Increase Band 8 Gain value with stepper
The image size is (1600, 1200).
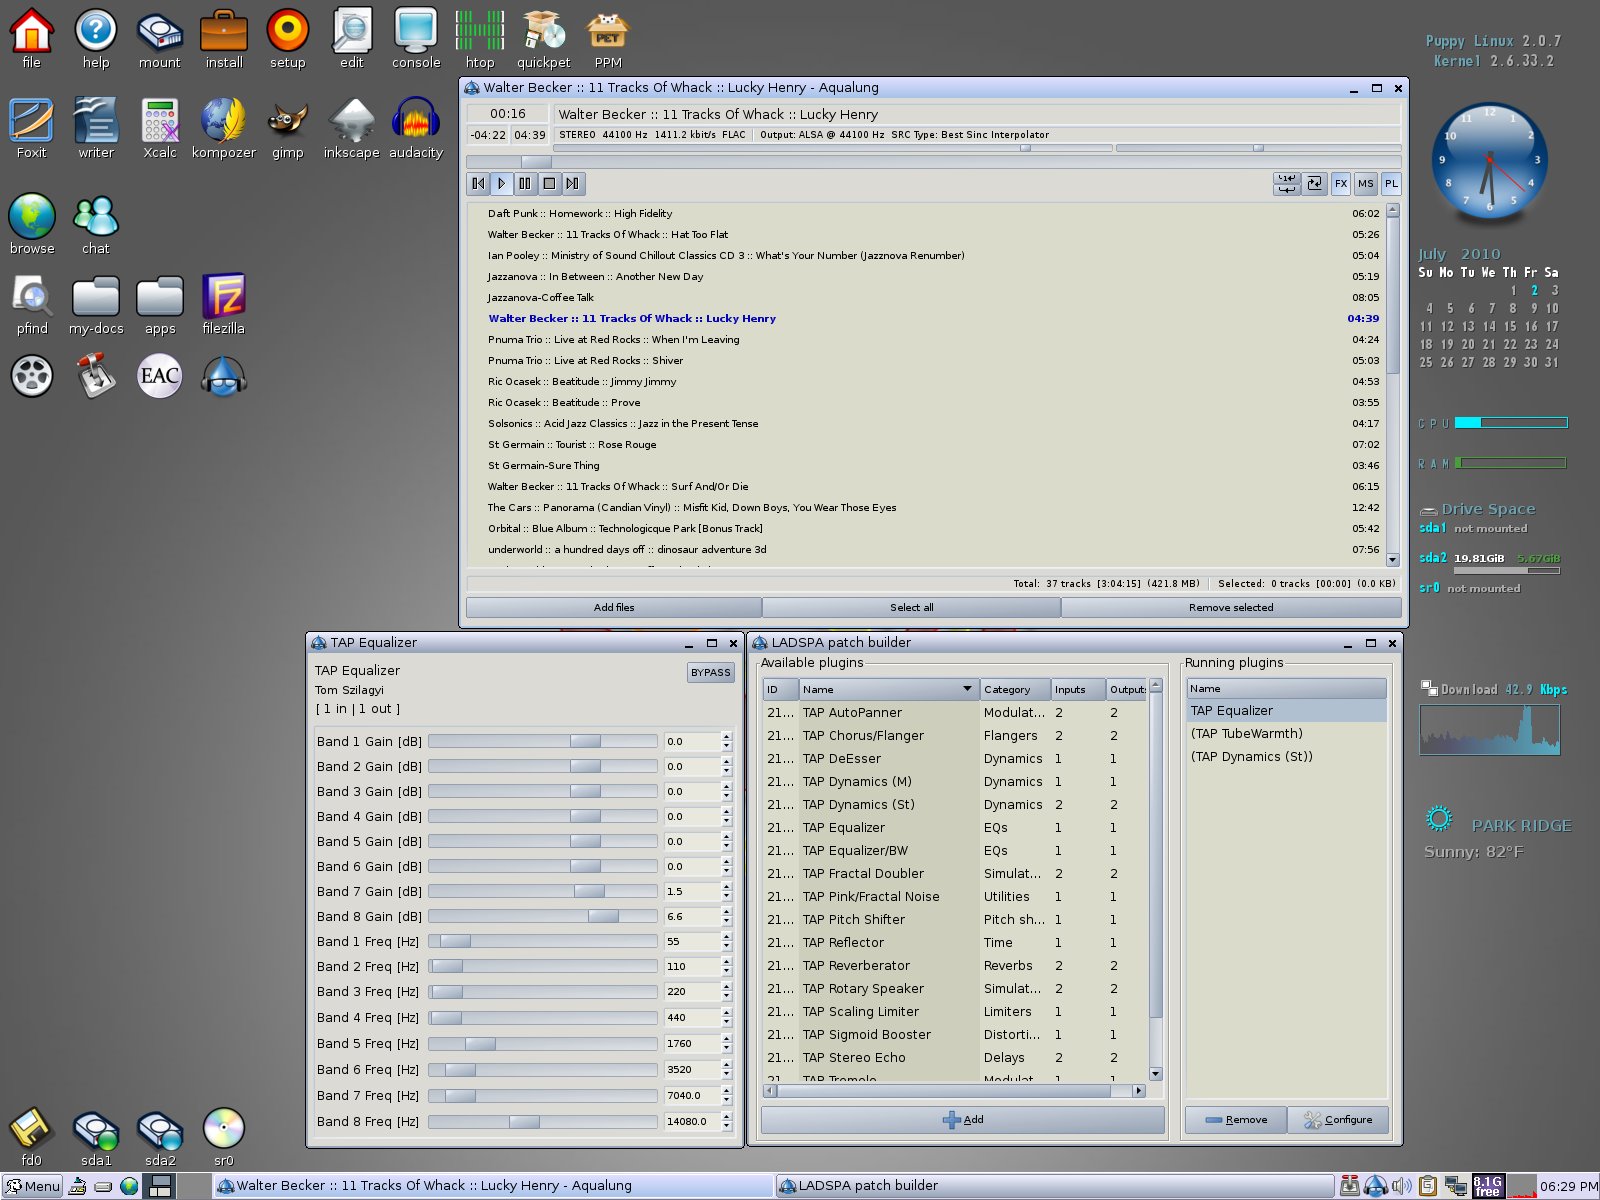coord(726,911)
